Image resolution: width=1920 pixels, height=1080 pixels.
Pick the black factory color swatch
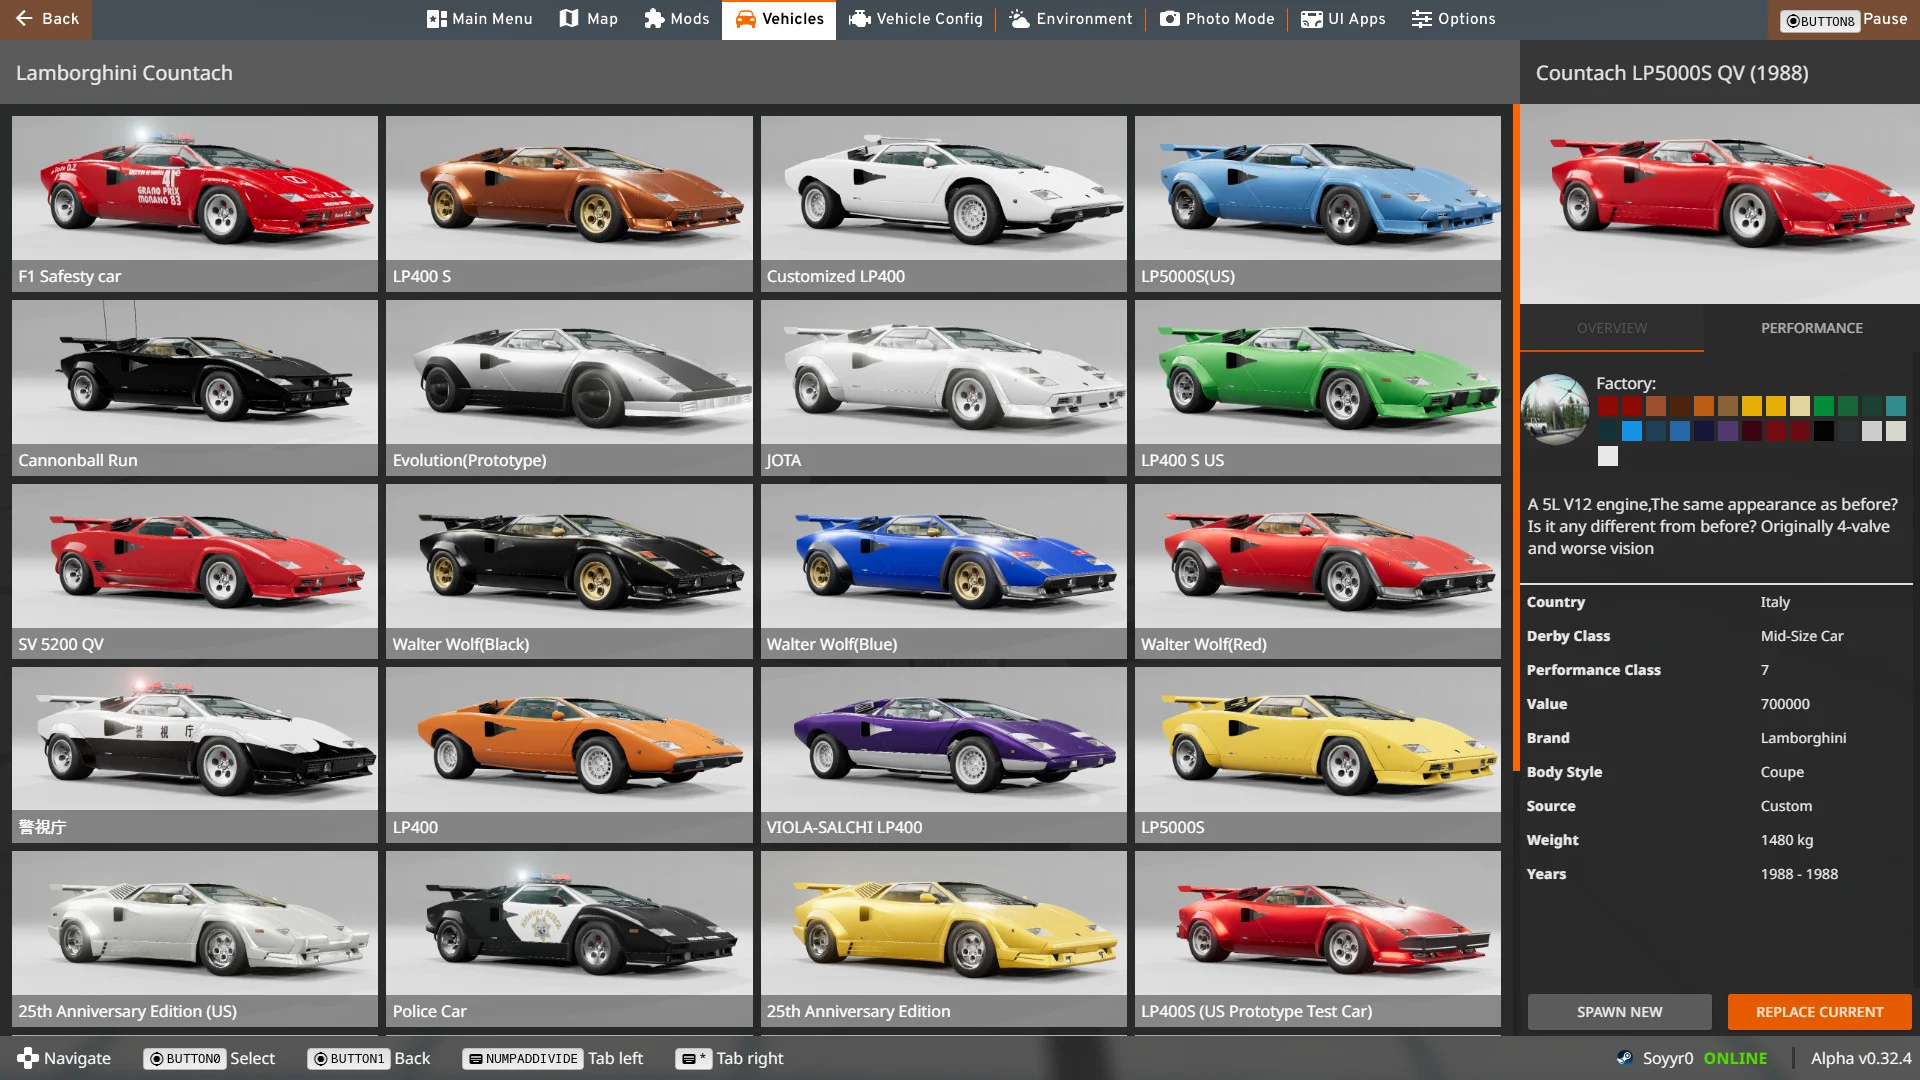pyautogui.click(x=1824, y=431)
